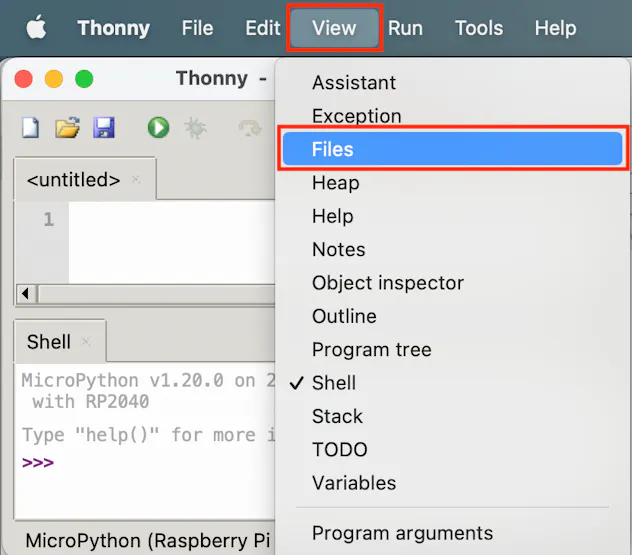Toggle the checked Shell view option
Image resolution: width=632 pixels, height=555 pixels.
(334, 383)
